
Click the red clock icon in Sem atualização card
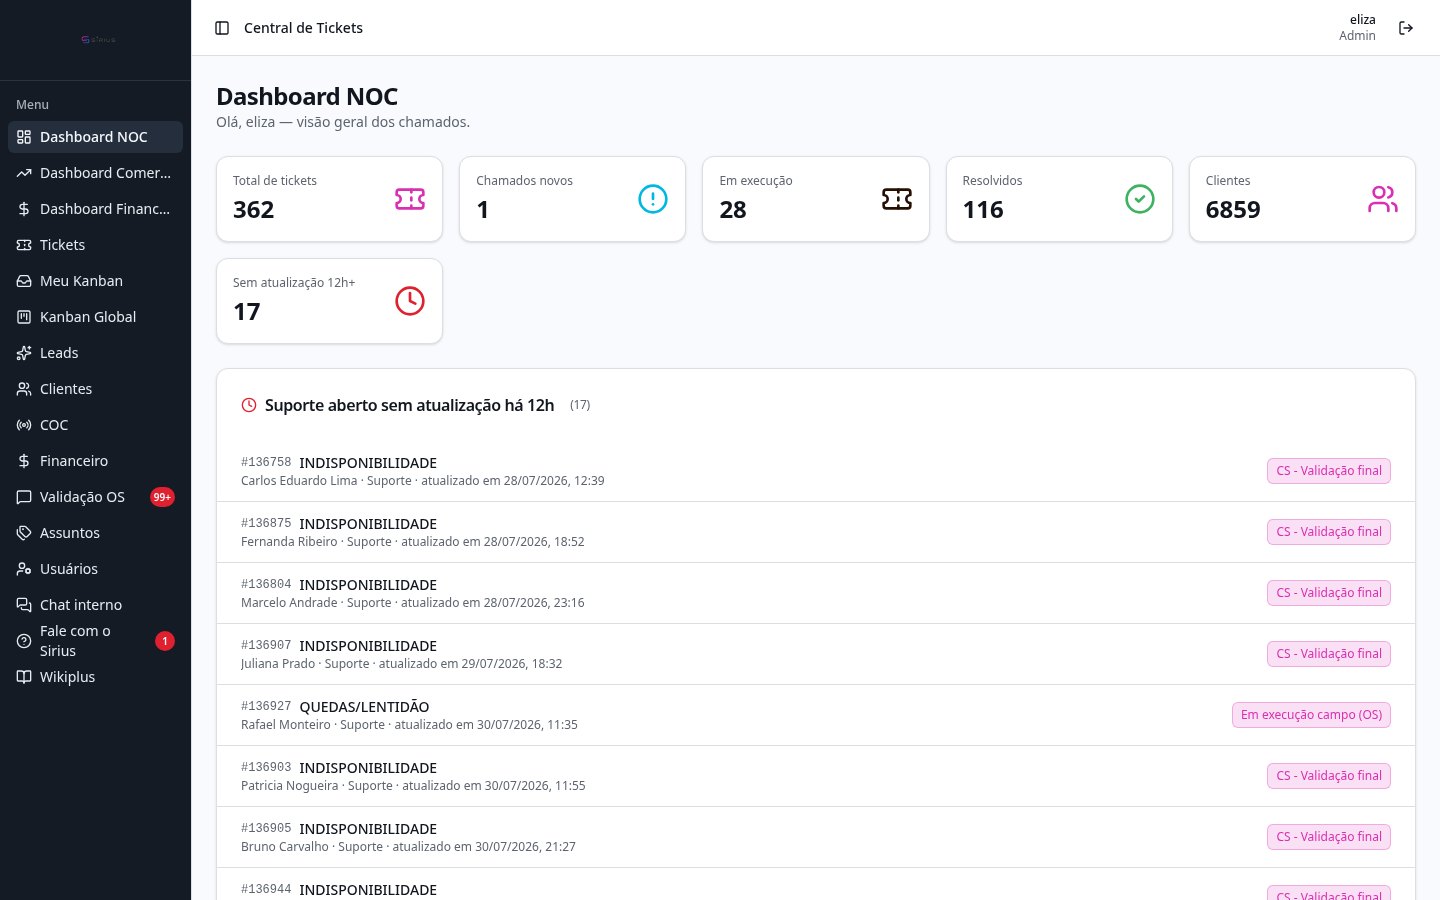pos(410,301)
